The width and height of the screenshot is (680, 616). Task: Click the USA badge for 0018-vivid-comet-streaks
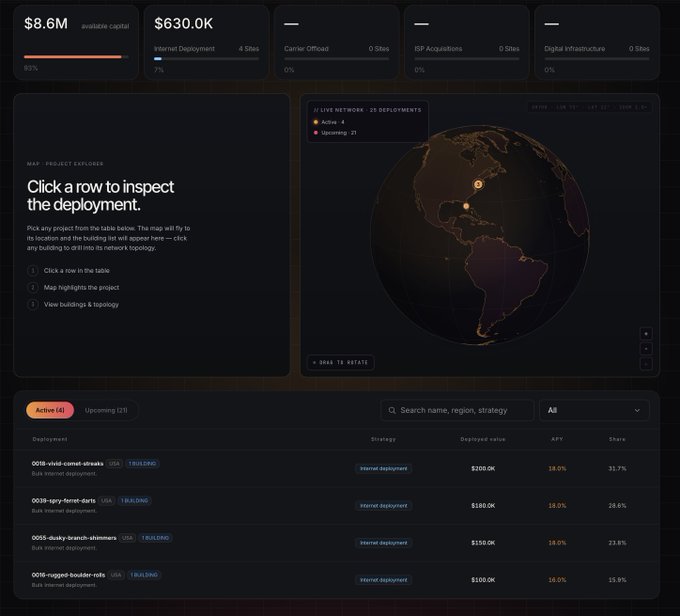(x=114, y=464)
